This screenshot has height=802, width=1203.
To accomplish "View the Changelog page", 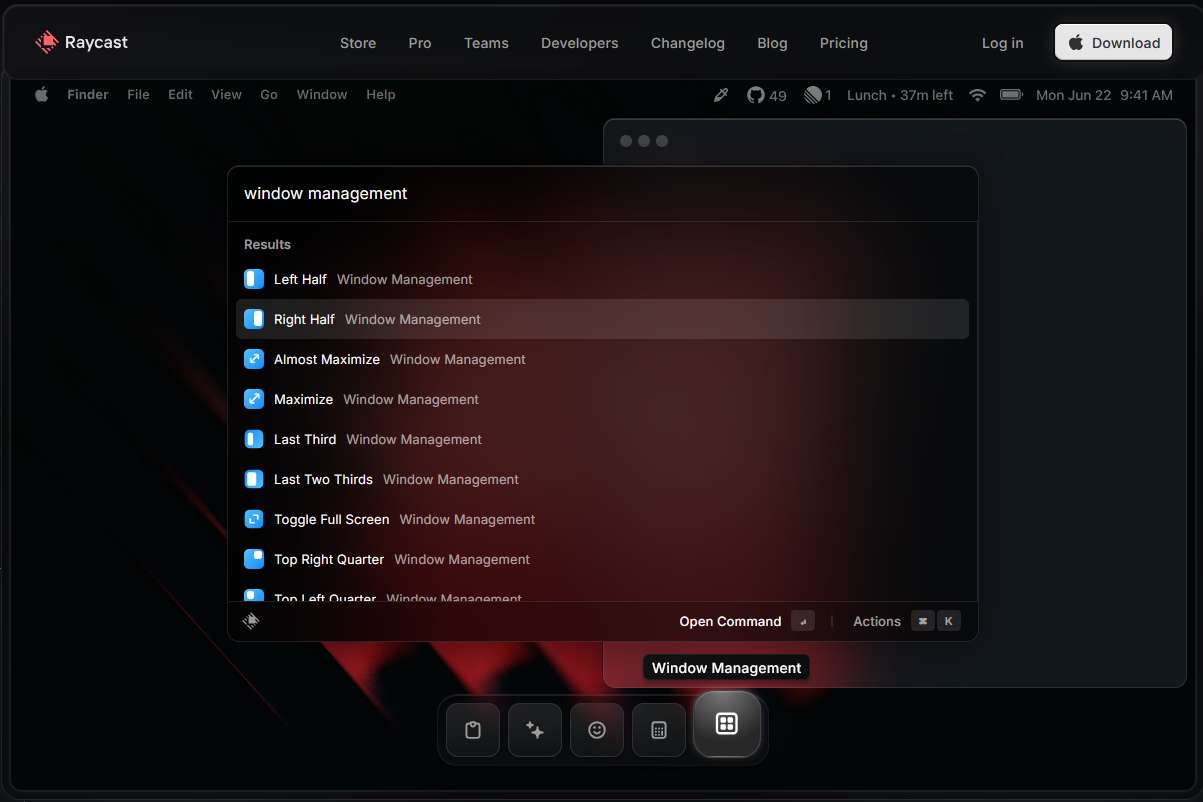I will tap(688, 43).
